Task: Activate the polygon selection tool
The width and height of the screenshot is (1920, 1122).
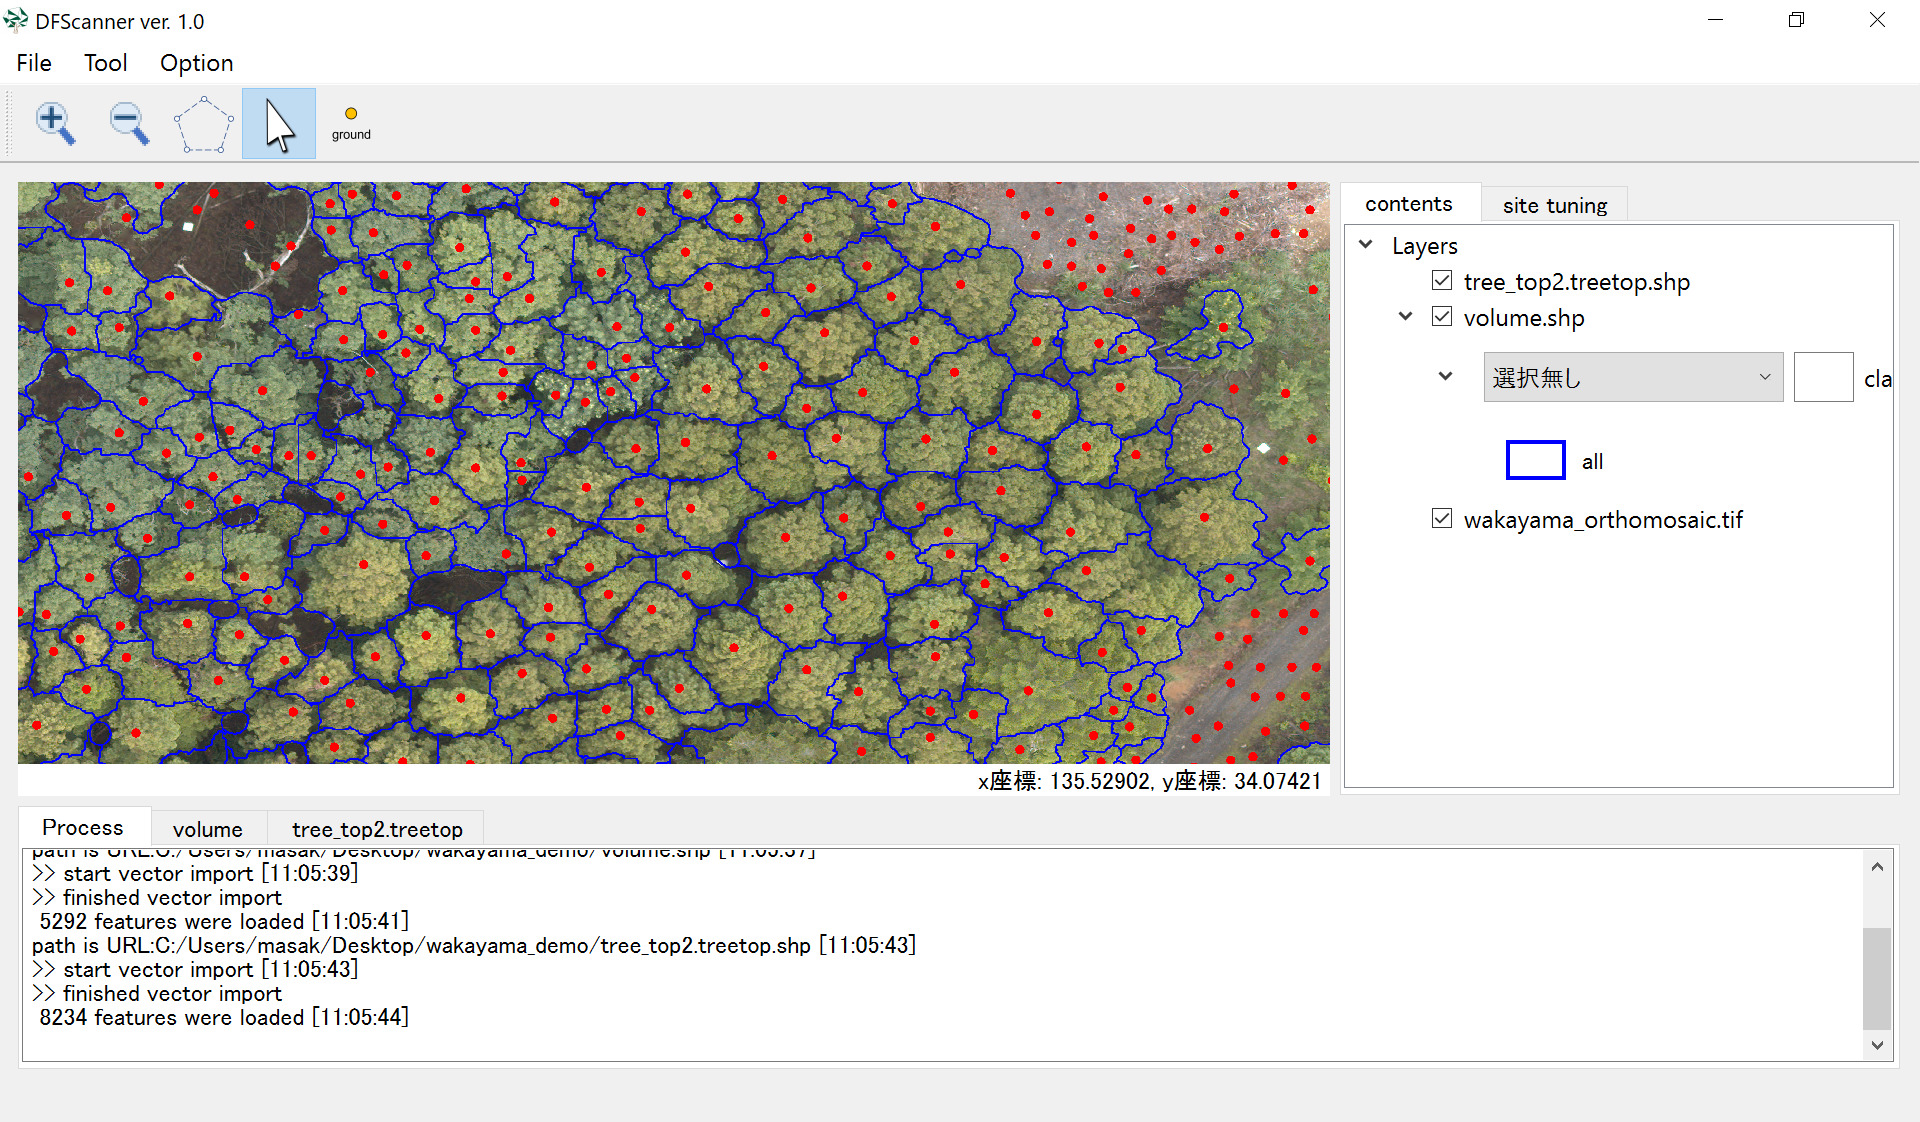Action: [x=203, y=124]
